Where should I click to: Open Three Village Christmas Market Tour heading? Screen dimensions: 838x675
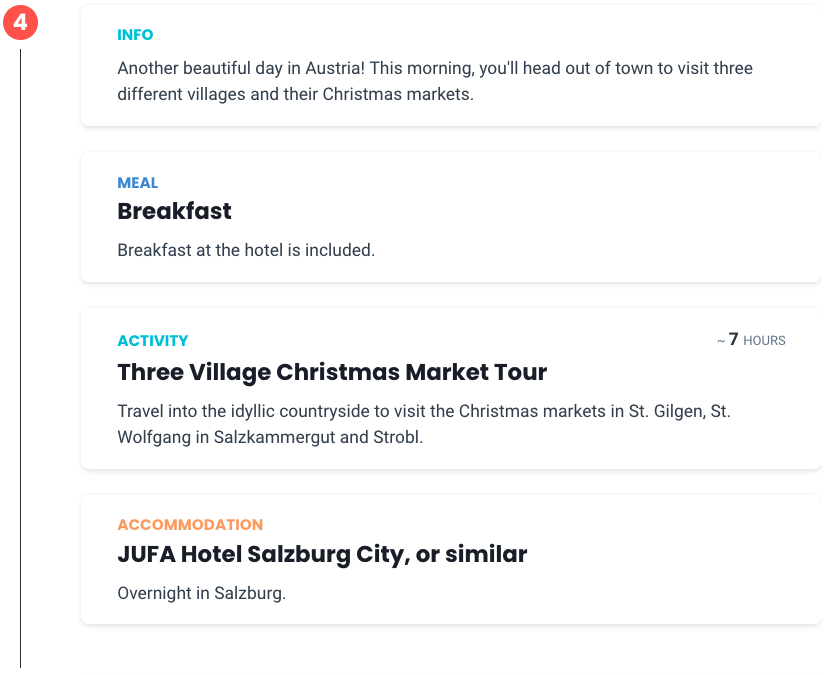(x=332, y=372)
